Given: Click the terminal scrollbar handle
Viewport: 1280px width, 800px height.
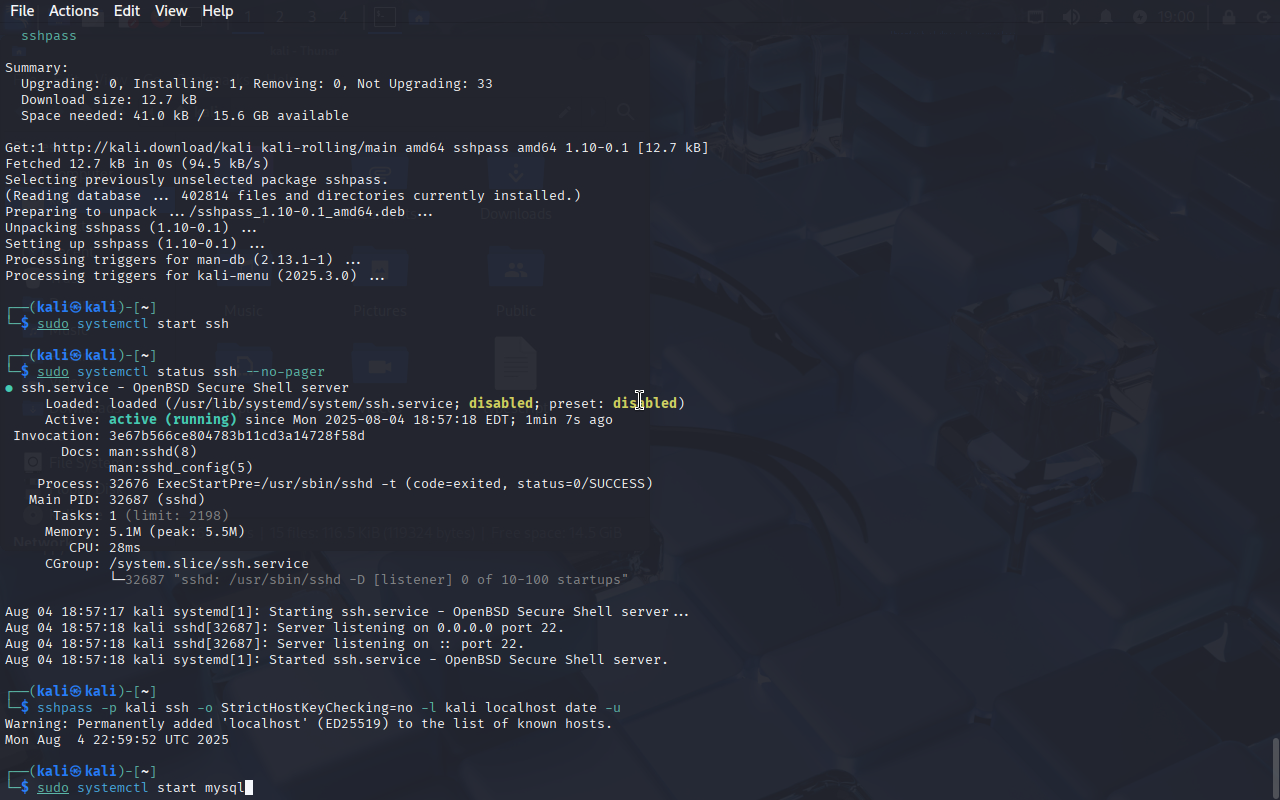Looking at the screenshot, I should tap(1275, 768).
